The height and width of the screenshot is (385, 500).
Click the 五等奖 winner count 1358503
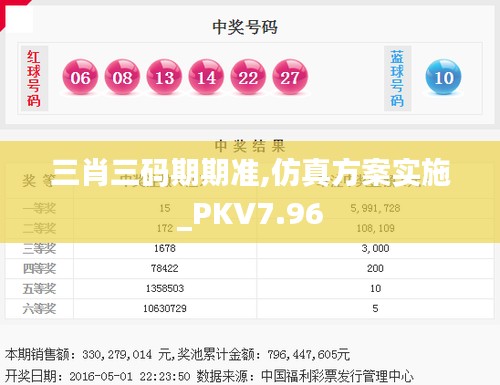[x=165, y=288]
